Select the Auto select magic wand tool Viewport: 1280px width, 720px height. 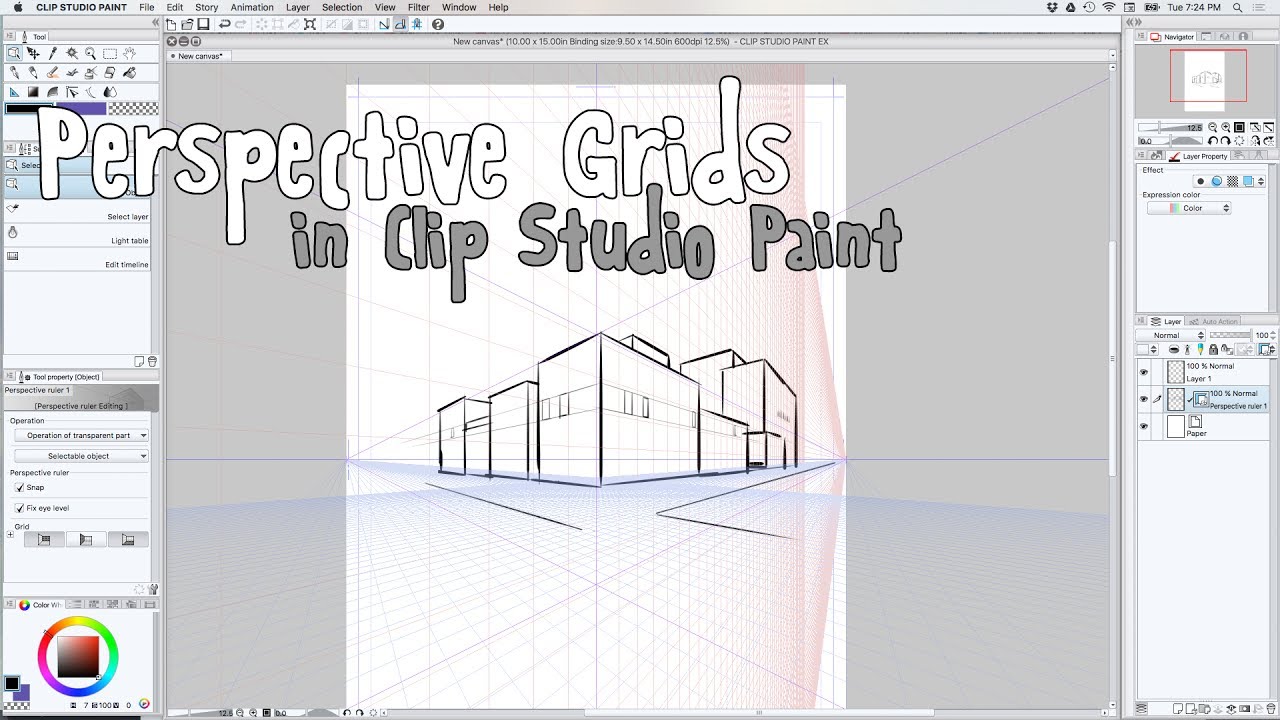(x=72, y=53)
